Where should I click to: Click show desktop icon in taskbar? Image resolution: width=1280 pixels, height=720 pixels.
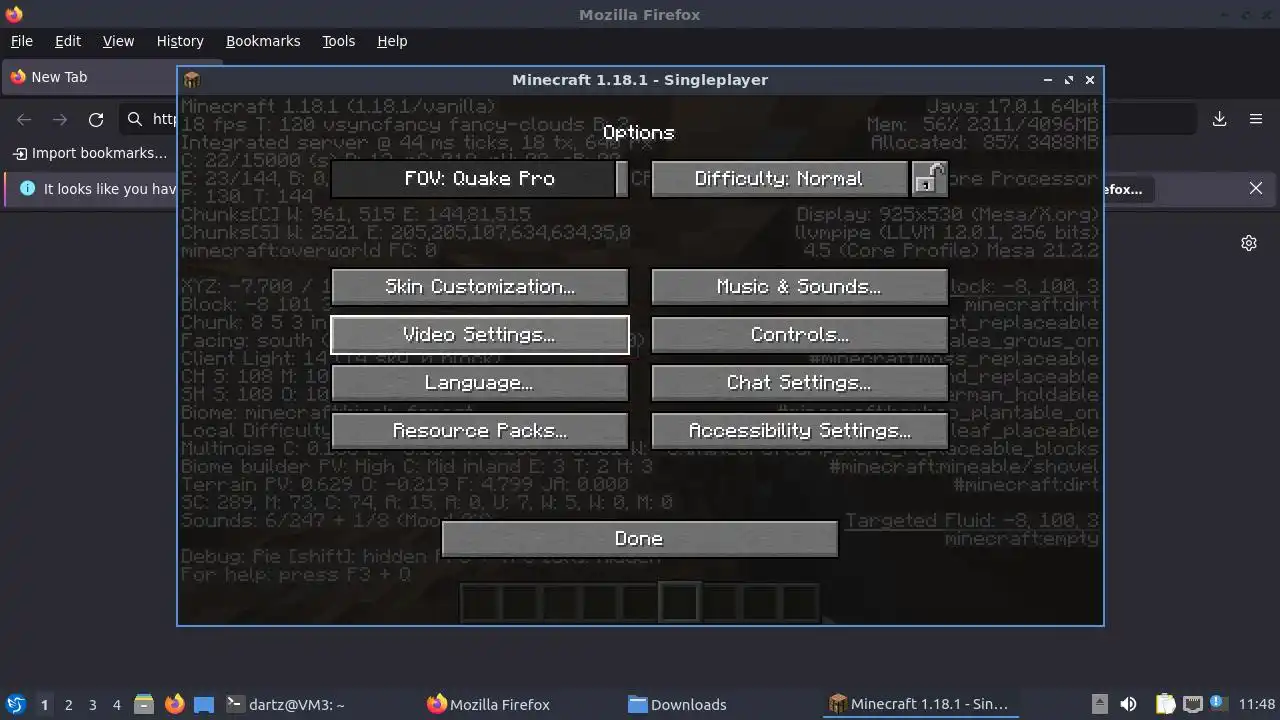[204, 704]
